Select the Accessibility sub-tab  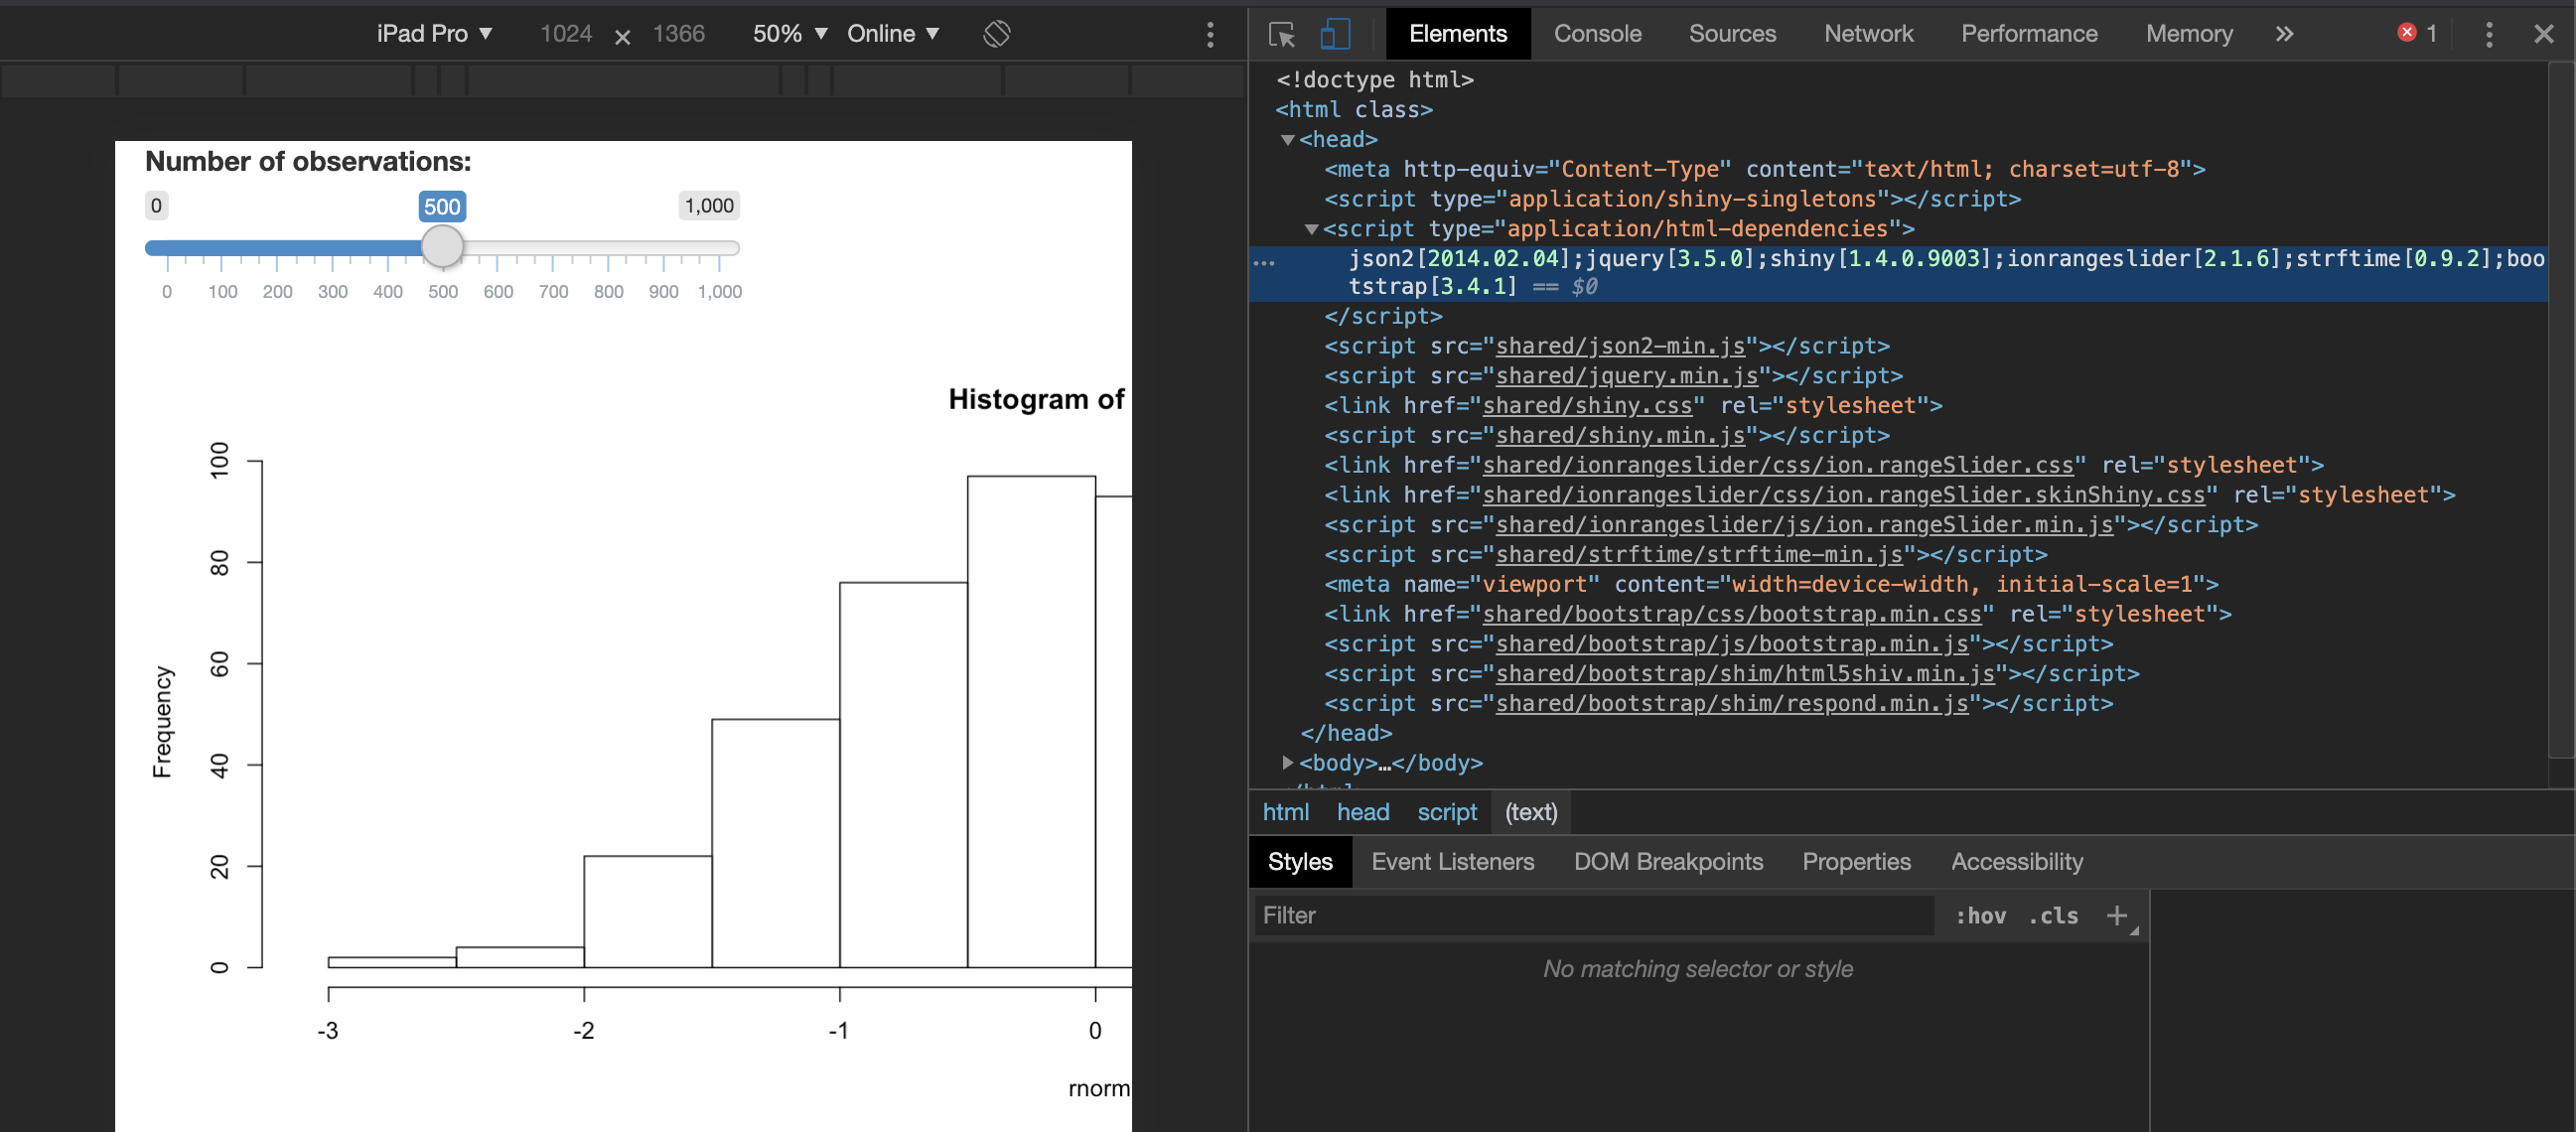click(2017, 861)
